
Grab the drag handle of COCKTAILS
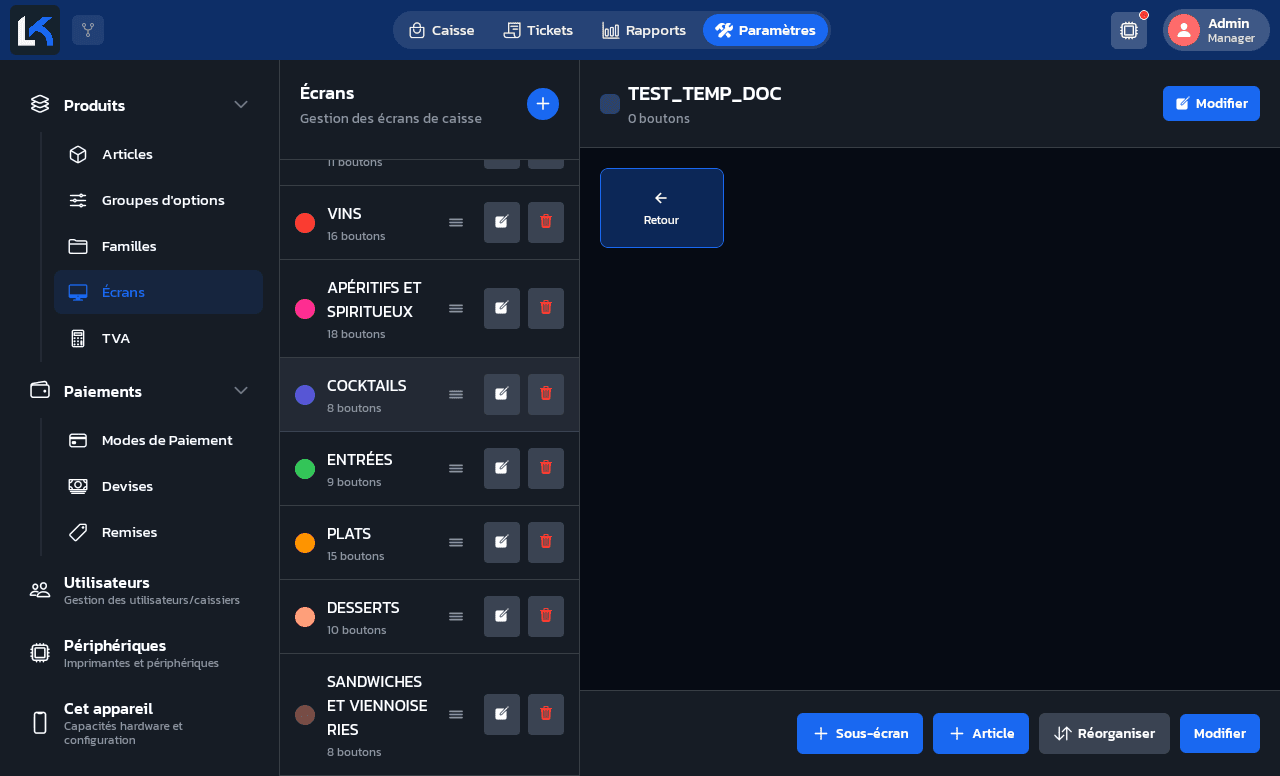(x=456, y=394)
